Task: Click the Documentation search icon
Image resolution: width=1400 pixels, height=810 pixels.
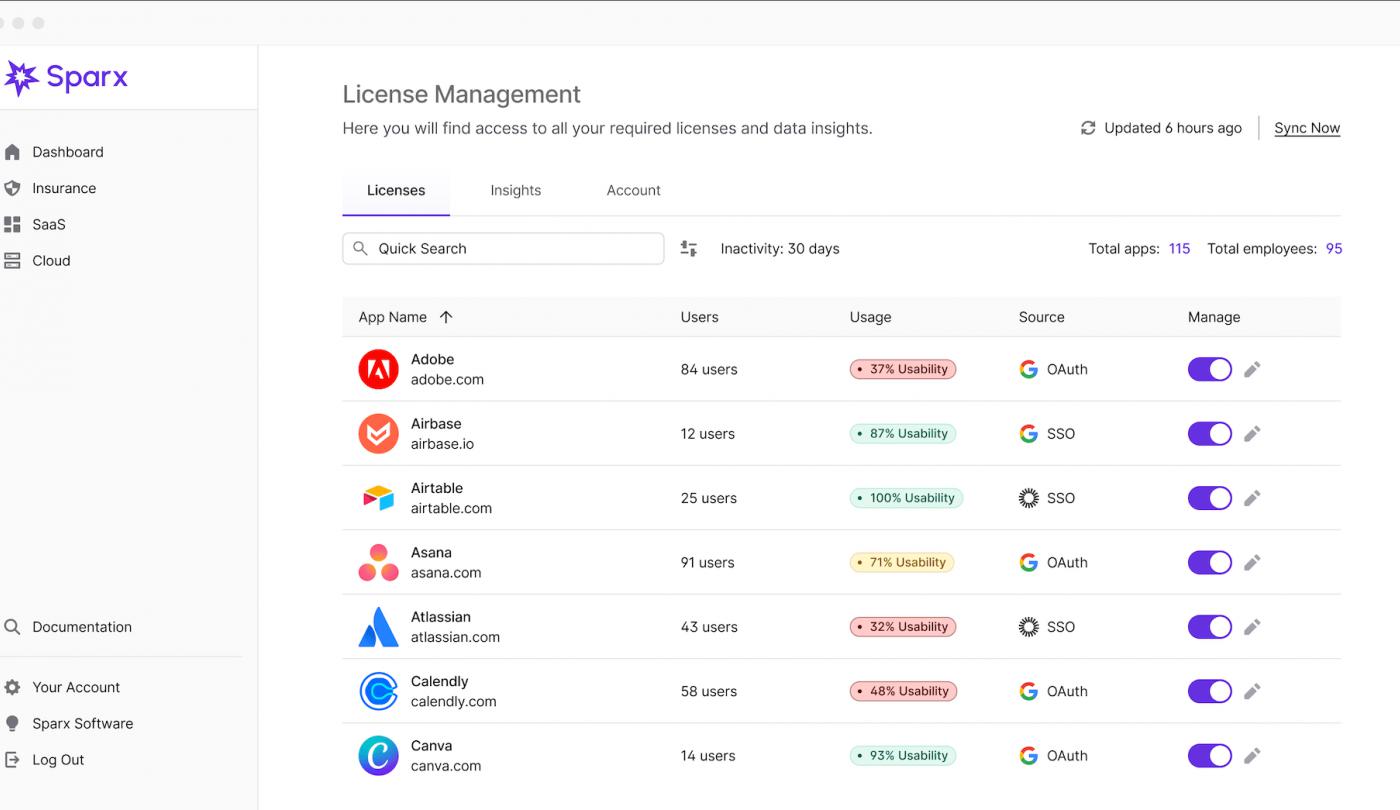Action: point(12,627)
